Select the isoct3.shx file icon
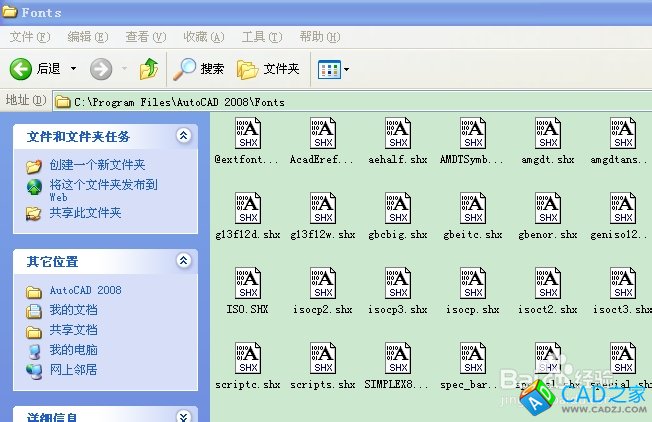652x422 pixels. [x=623, y=283]
